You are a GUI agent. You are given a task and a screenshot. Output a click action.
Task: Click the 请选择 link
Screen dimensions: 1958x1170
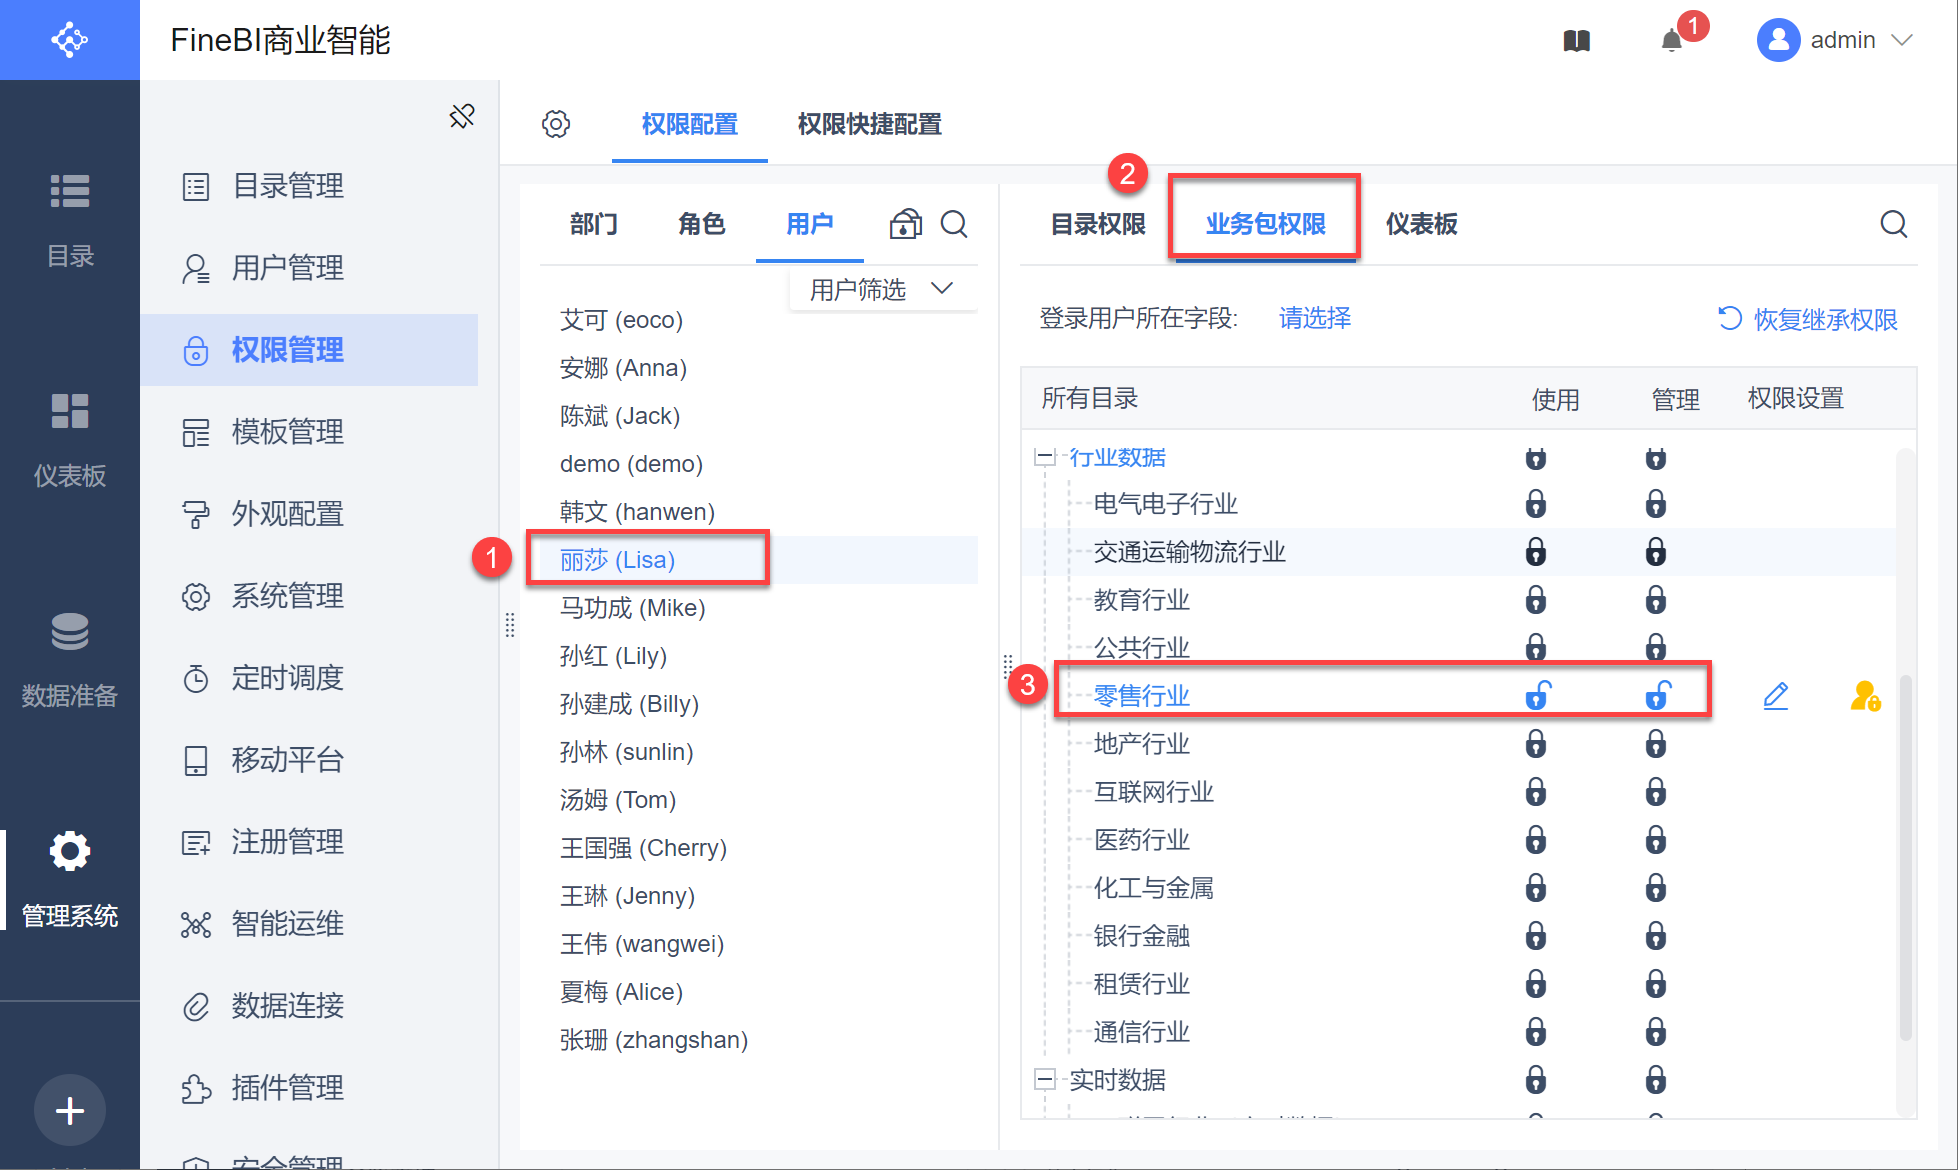pos(1315,318)
